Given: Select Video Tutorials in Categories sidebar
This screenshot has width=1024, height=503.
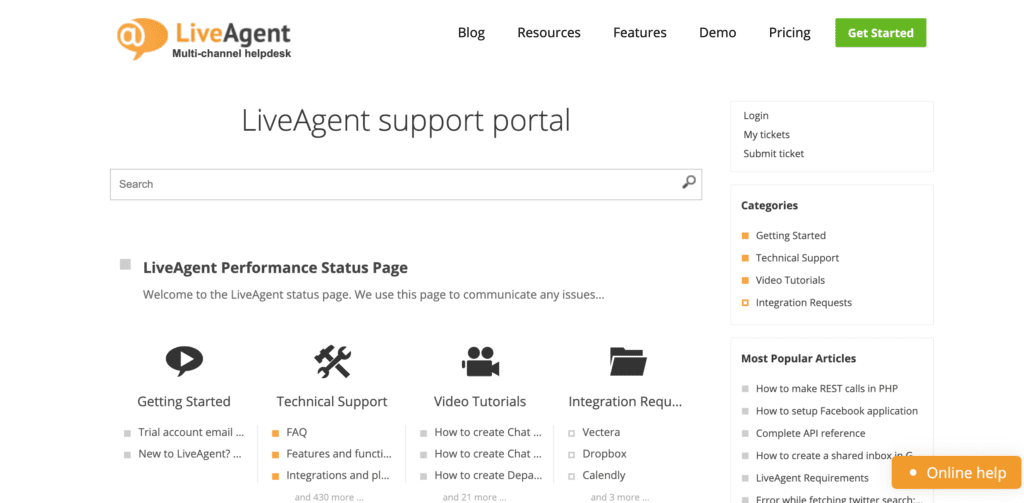Looking at the screenshot, I should tap(790, 280).
